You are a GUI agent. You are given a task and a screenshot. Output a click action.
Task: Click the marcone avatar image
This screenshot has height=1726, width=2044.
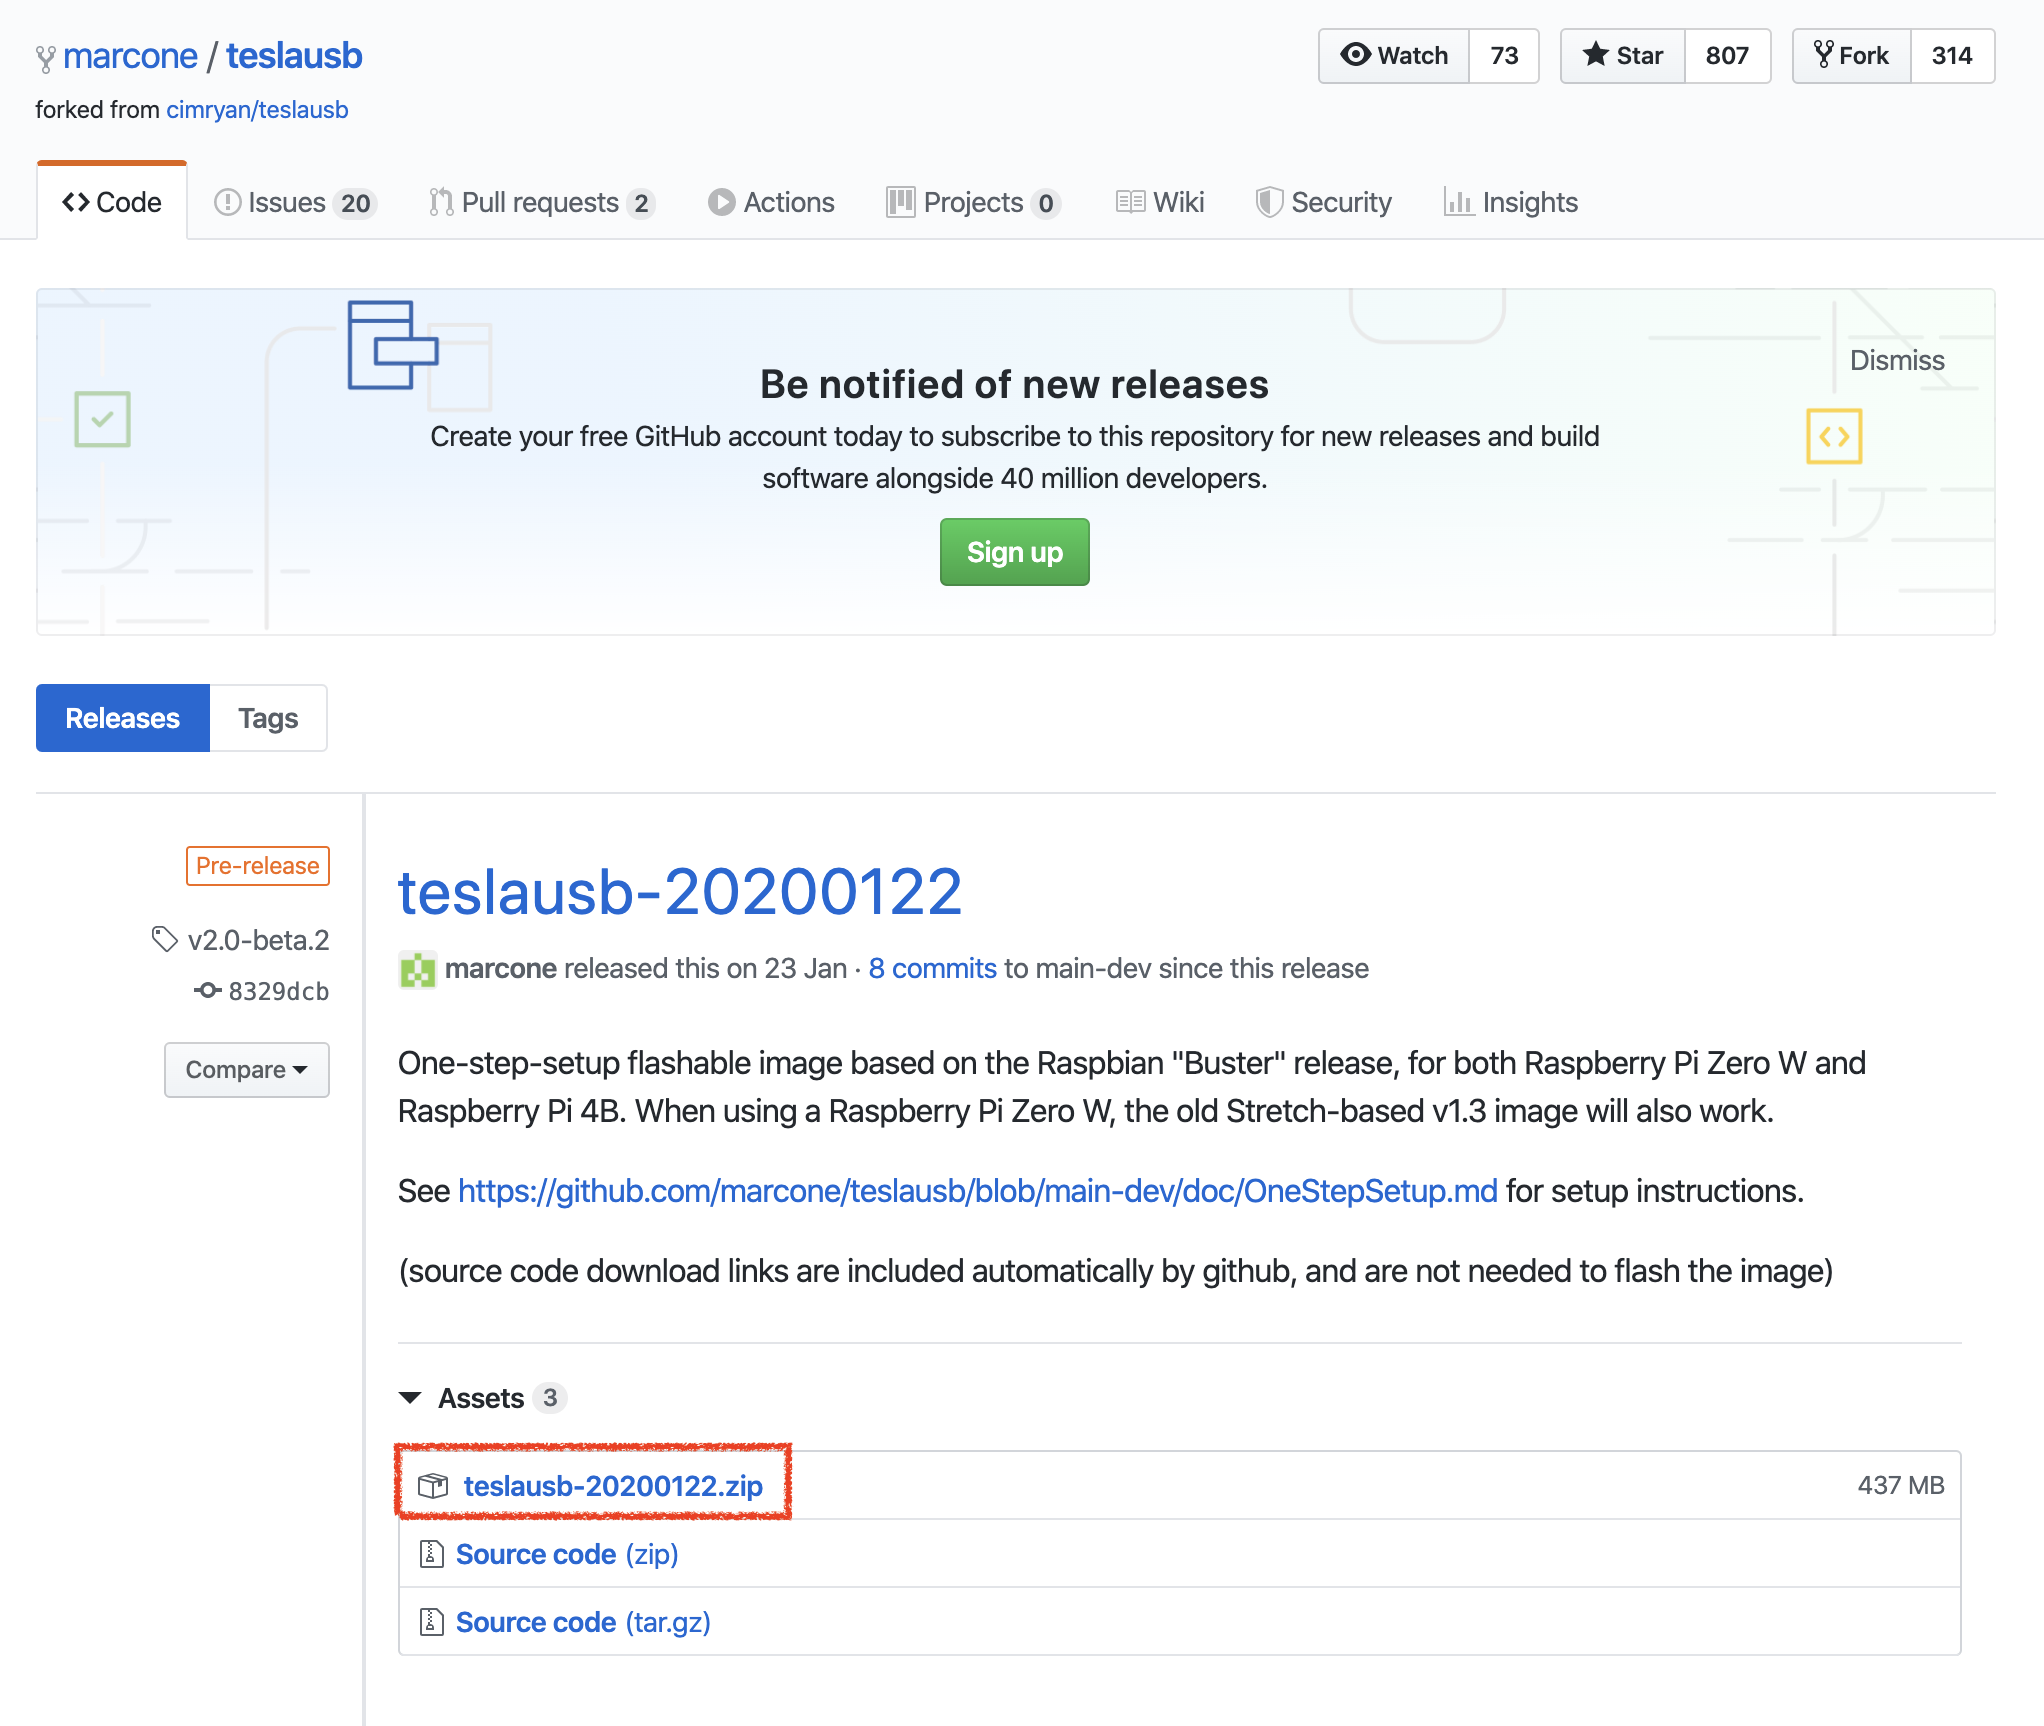click(x=418, y=969)
